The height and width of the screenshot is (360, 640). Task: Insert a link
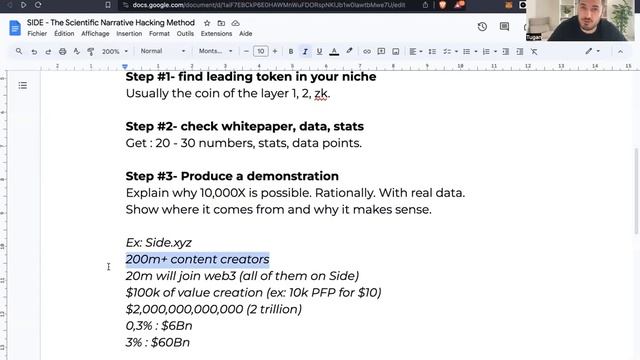click(367, 51)
